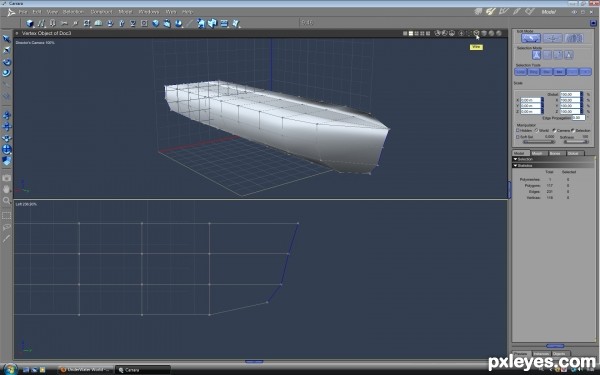Viewport: 600px width, 375px height.
Task: Select the magnifier zoom tool
Action: (7, 201)
